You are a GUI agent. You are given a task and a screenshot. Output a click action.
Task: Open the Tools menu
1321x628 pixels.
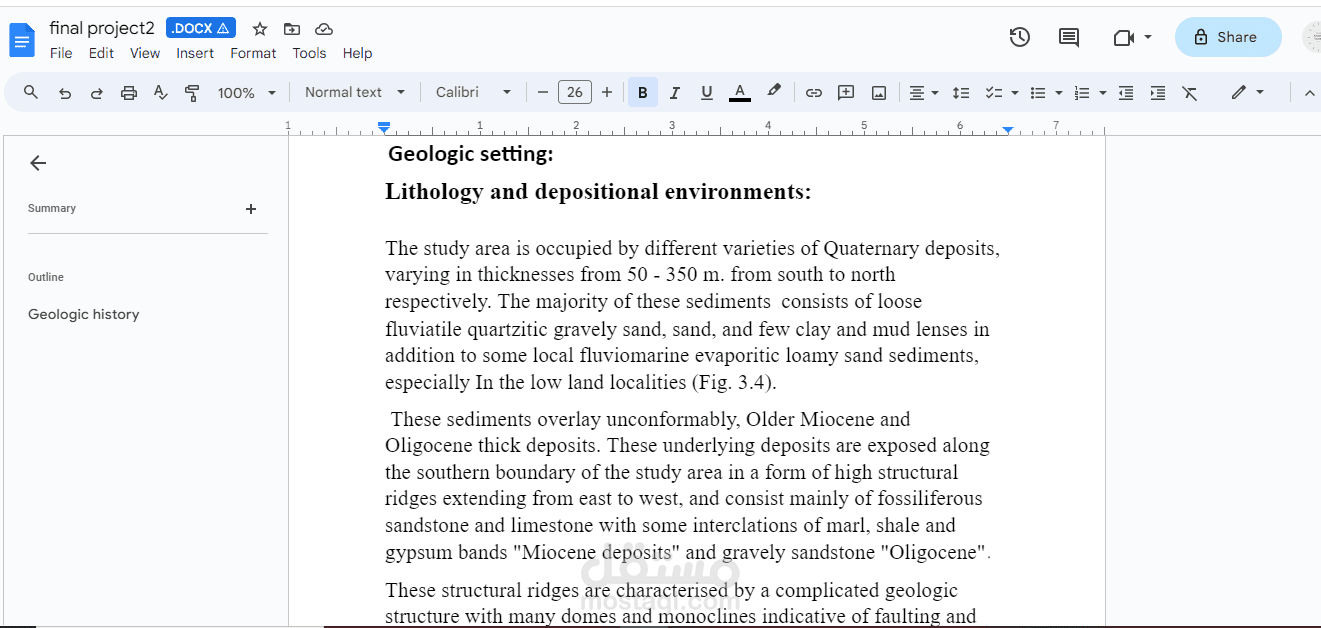(309, 53)
